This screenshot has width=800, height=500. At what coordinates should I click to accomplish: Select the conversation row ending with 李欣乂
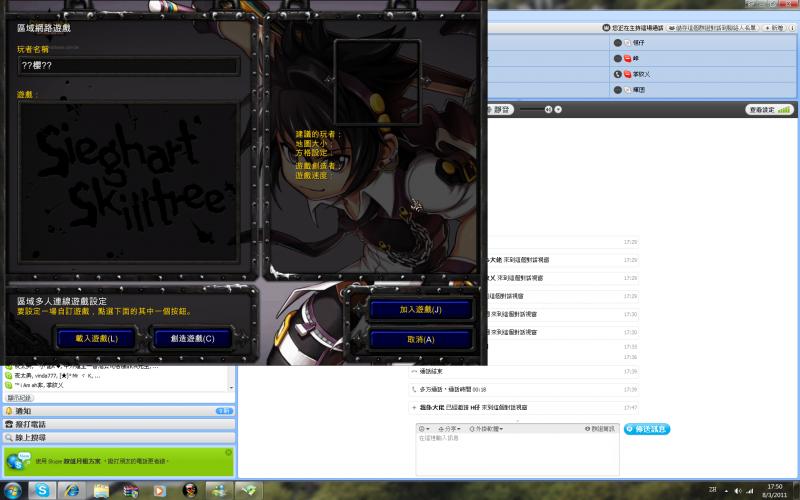click(115, 385)
